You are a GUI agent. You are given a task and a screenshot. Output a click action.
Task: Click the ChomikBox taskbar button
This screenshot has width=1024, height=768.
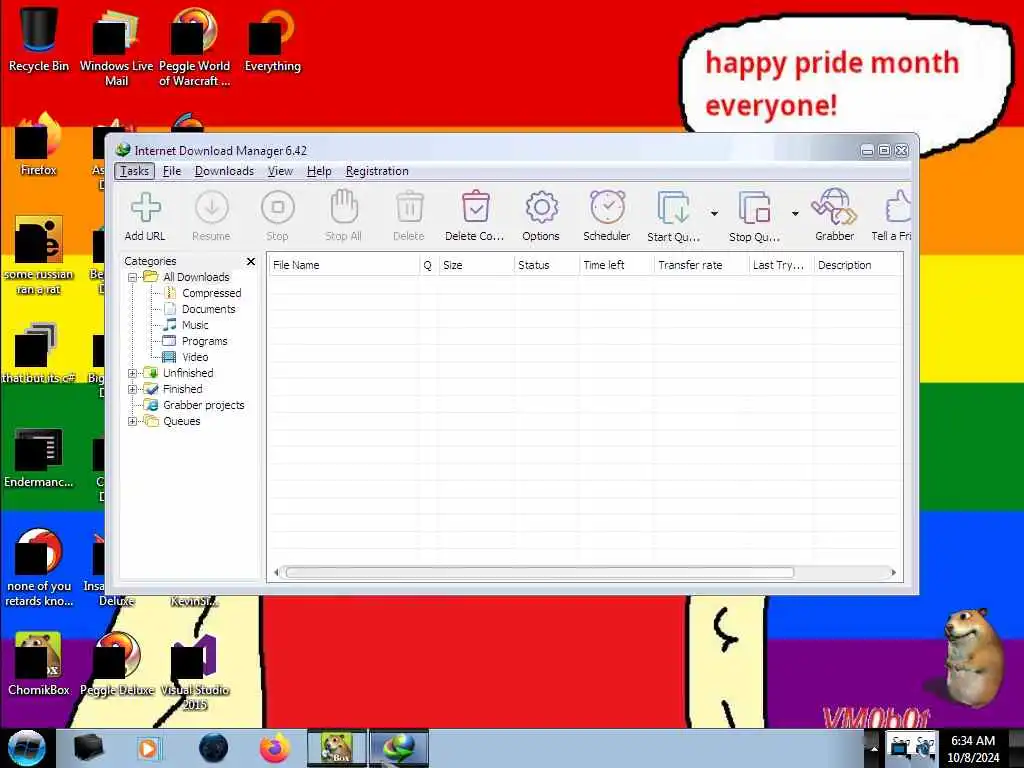click(x=337, y=748)
